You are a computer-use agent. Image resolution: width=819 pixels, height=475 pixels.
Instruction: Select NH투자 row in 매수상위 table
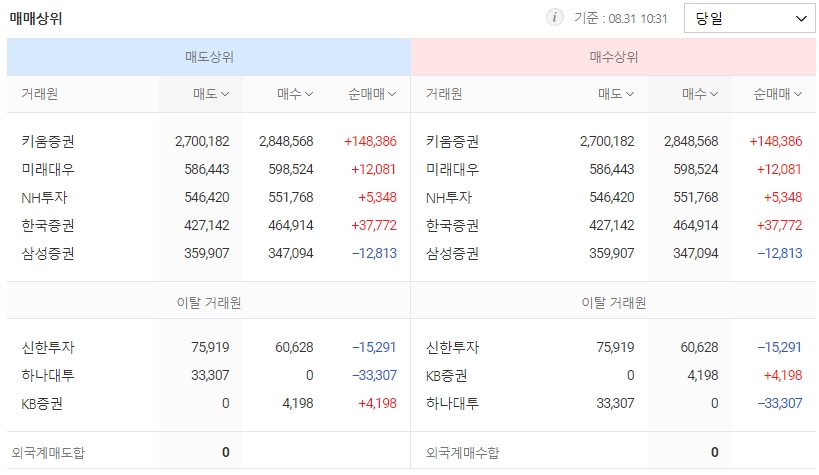(x=613, y=198)
